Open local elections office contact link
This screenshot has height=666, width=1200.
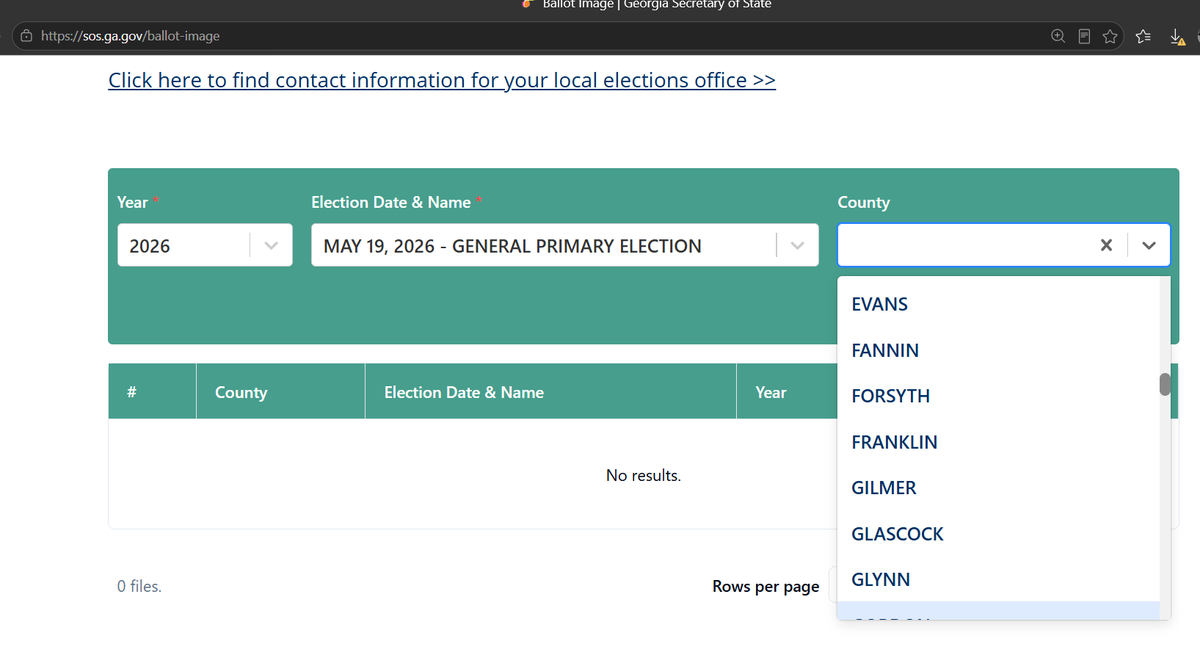coord(442,80)
